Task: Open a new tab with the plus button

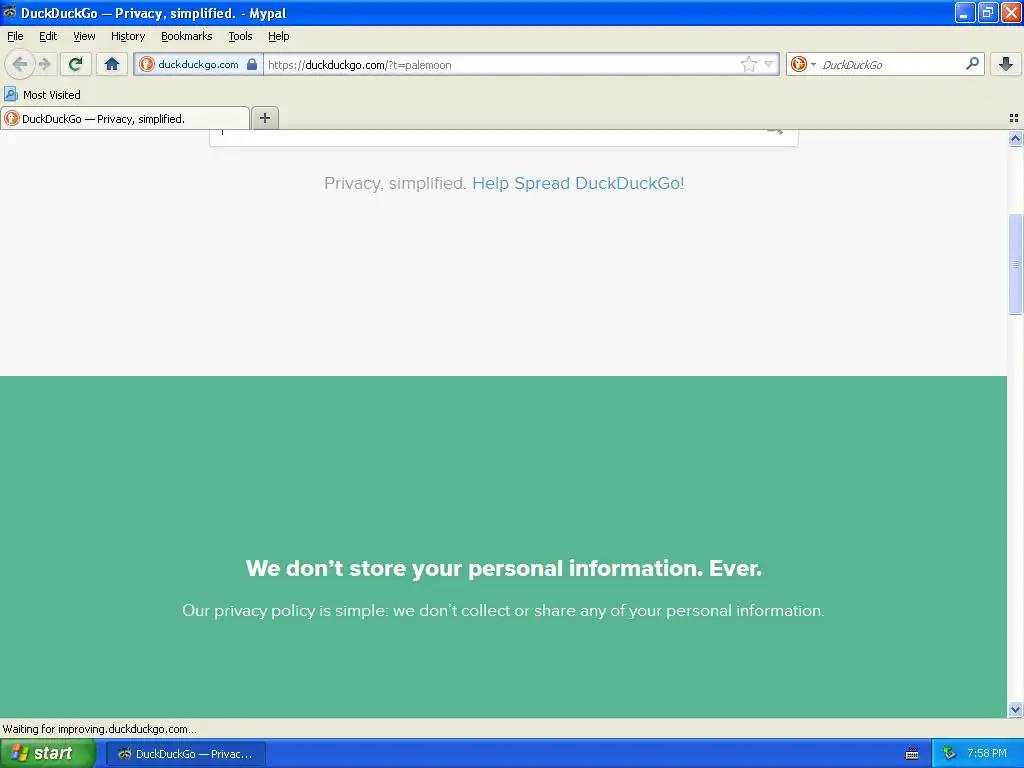Action: click(x=265, y=118)
